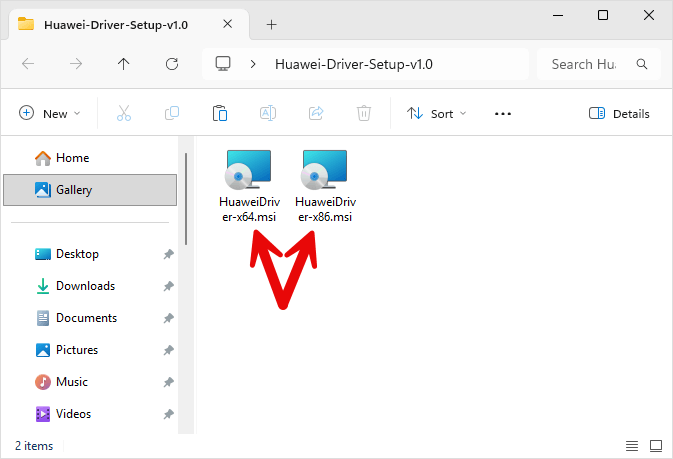The width and height of the screenshot is (673, 459).
Task: Close the Huawei-Driver-Setup-v1.0 tab
Action: [x=227, y=24]
